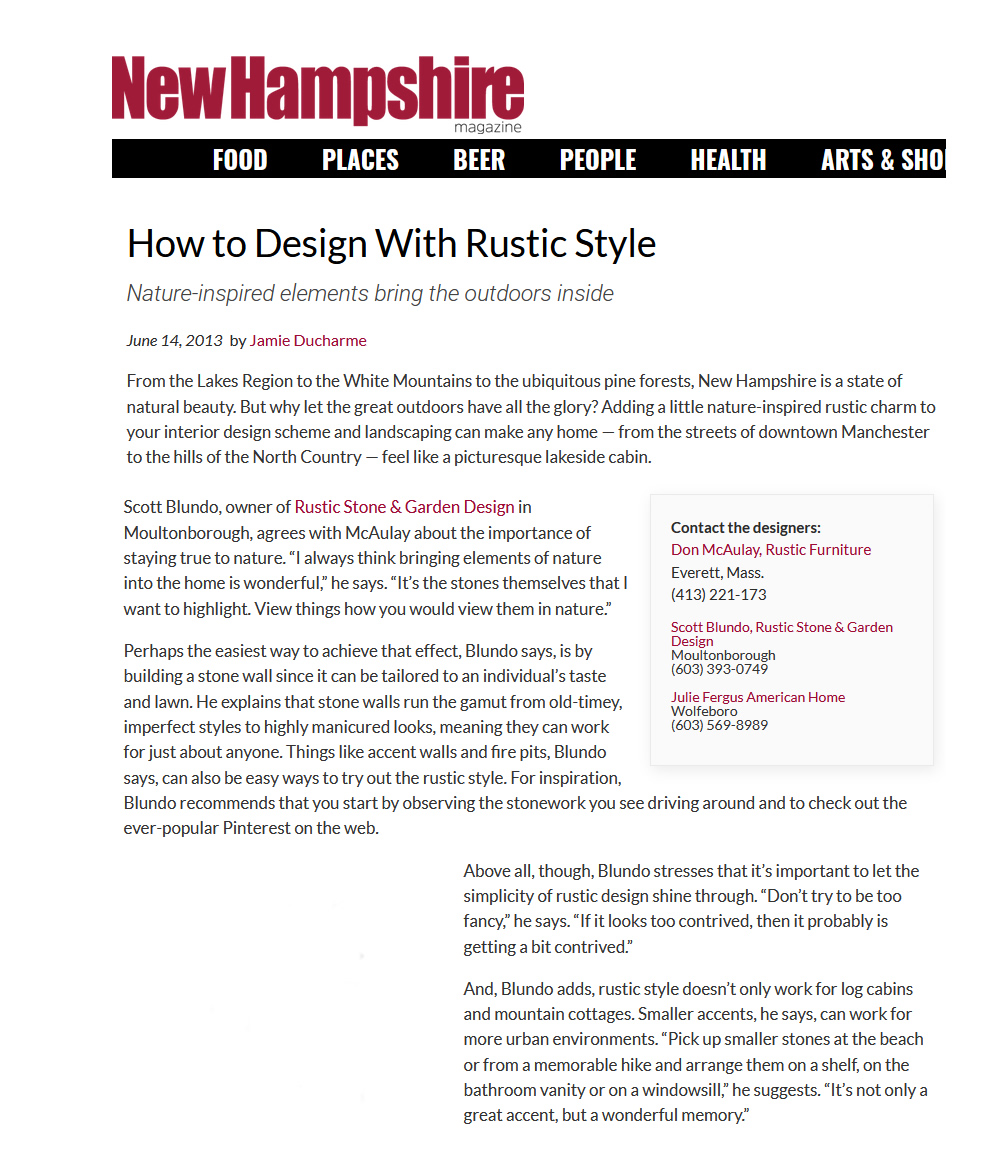
Task: Click the New Hampshire magazine logo
Action: pyautogui.click(x=318, y=94)
